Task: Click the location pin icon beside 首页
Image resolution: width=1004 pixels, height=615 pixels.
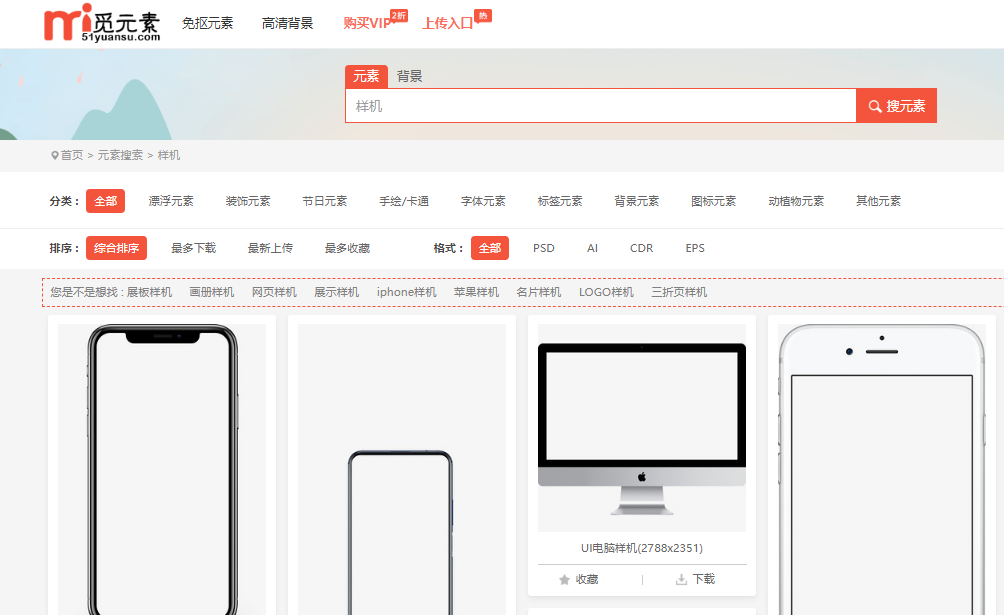Action: coord(55,155)
